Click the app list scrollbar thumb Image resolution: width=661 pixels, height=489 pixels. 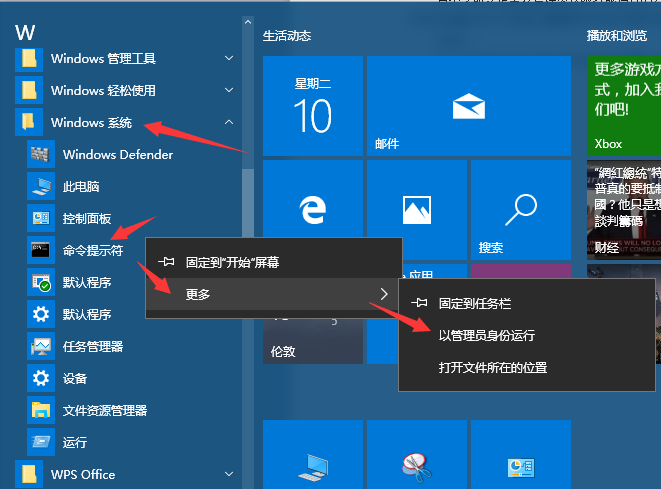click(x=248, y=203)
